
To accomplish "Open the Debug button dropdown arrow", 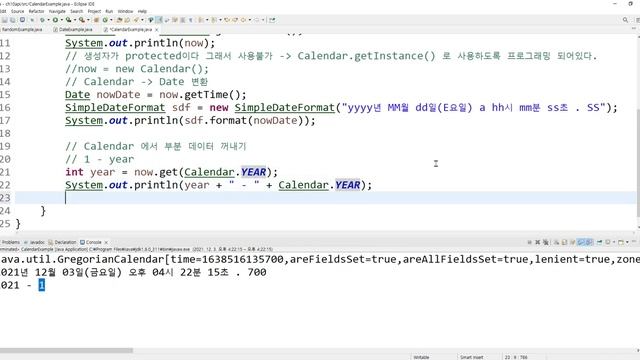I will click(48, 20).
